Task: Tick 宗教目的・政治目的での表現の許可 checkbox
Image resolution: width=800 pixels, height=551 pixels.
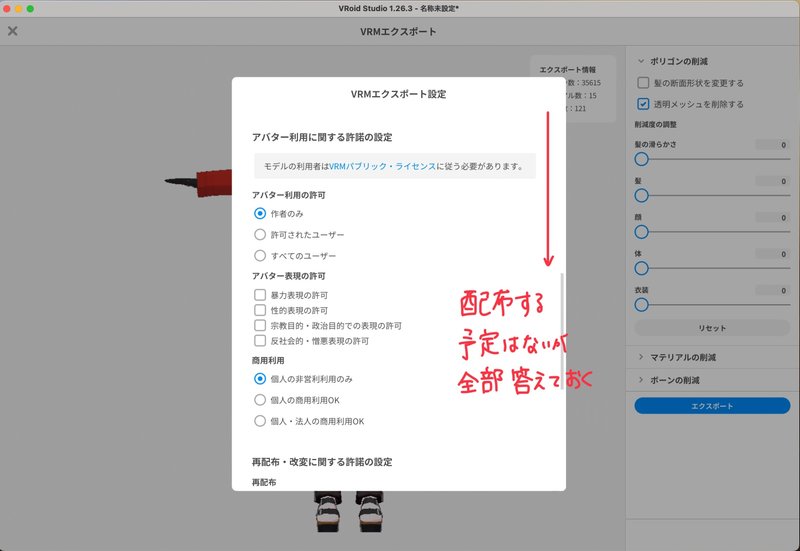Action: coord(260,325)
